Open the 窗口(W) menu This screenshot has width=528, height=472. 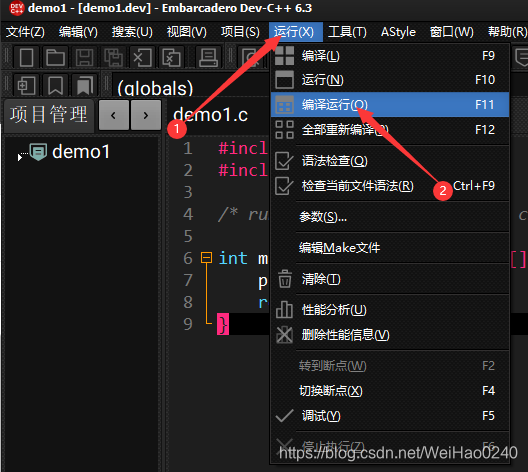click(x=452, y=32)
